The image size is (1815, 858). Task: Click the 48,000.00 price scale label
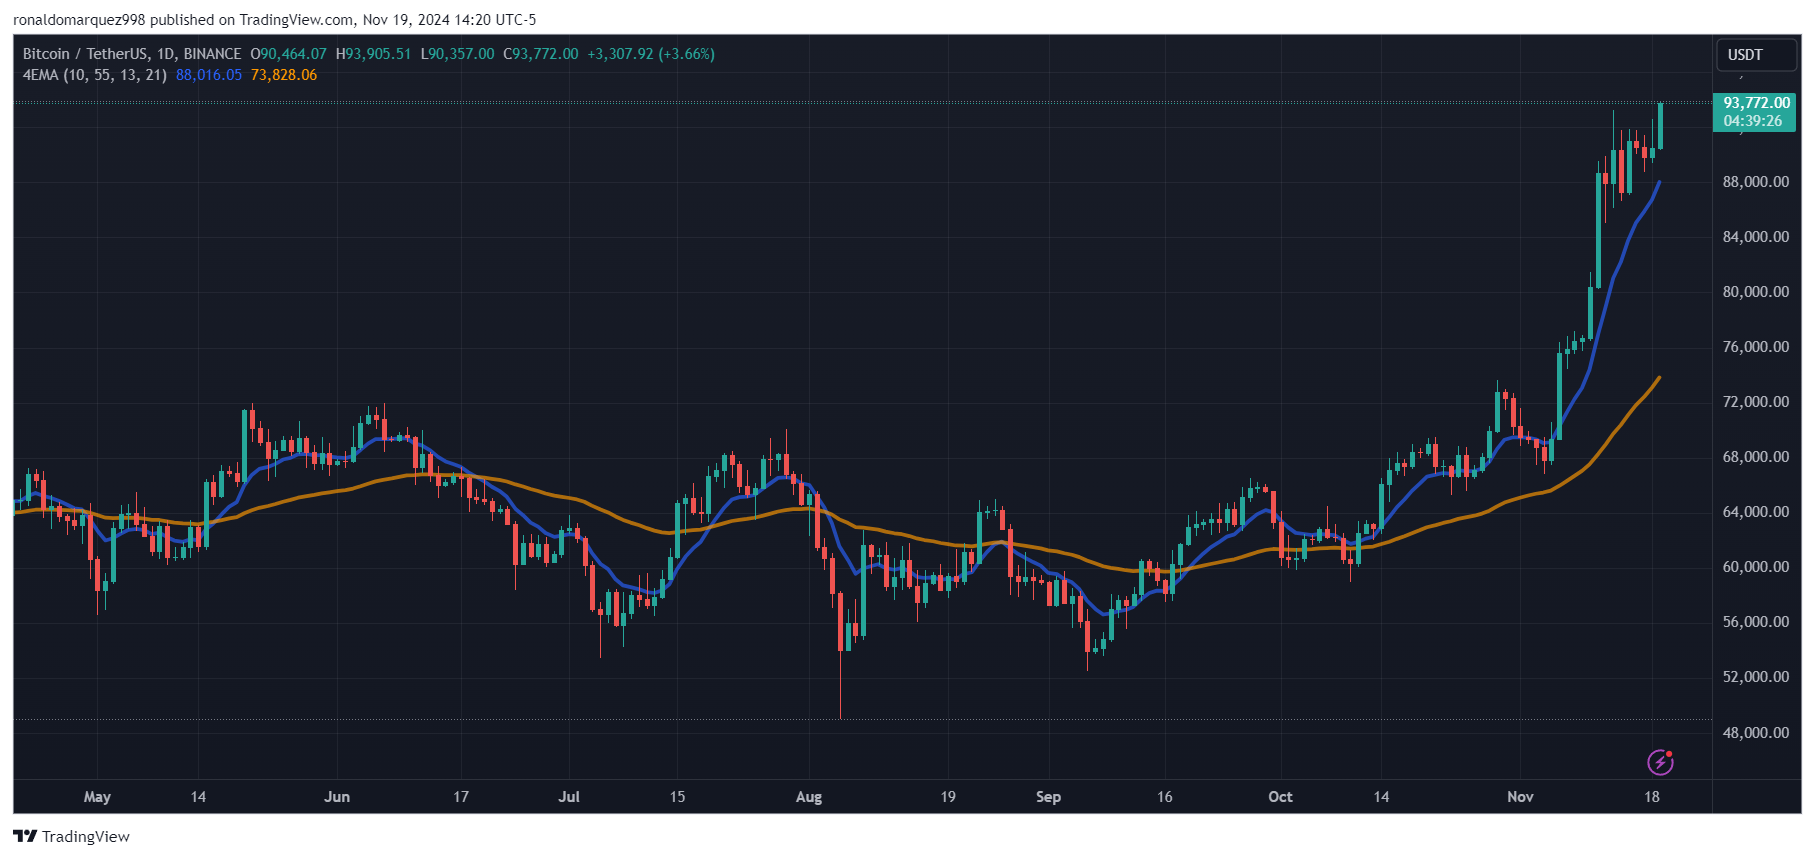[1755, 733]
